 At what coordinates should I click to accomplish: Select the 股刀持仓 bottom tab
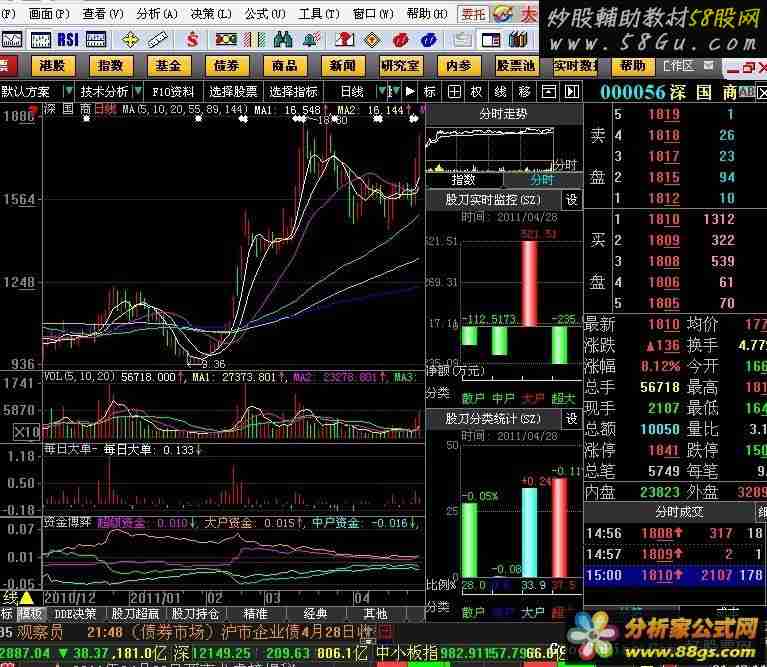(x=195, y=614)
